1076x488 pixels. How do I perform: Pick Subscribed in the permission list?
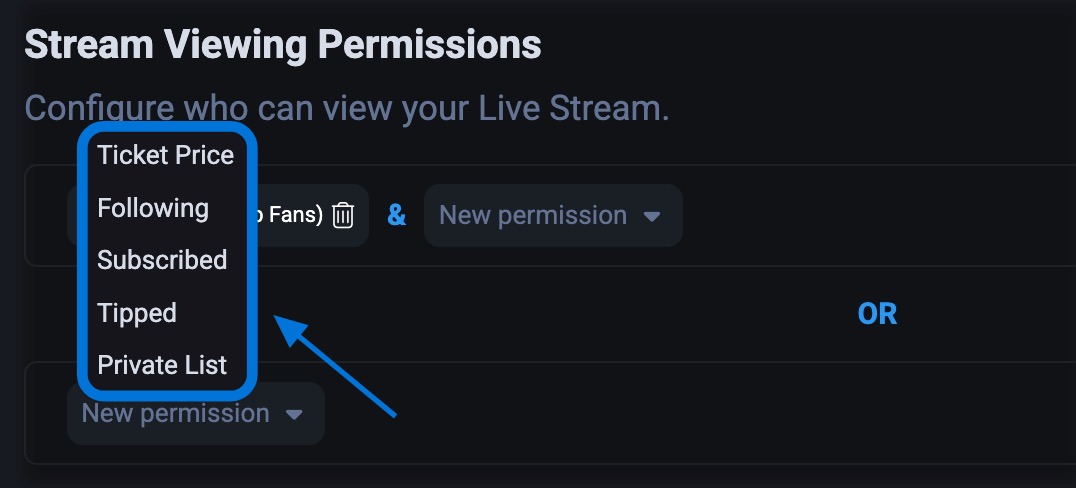tap(162, 260)
